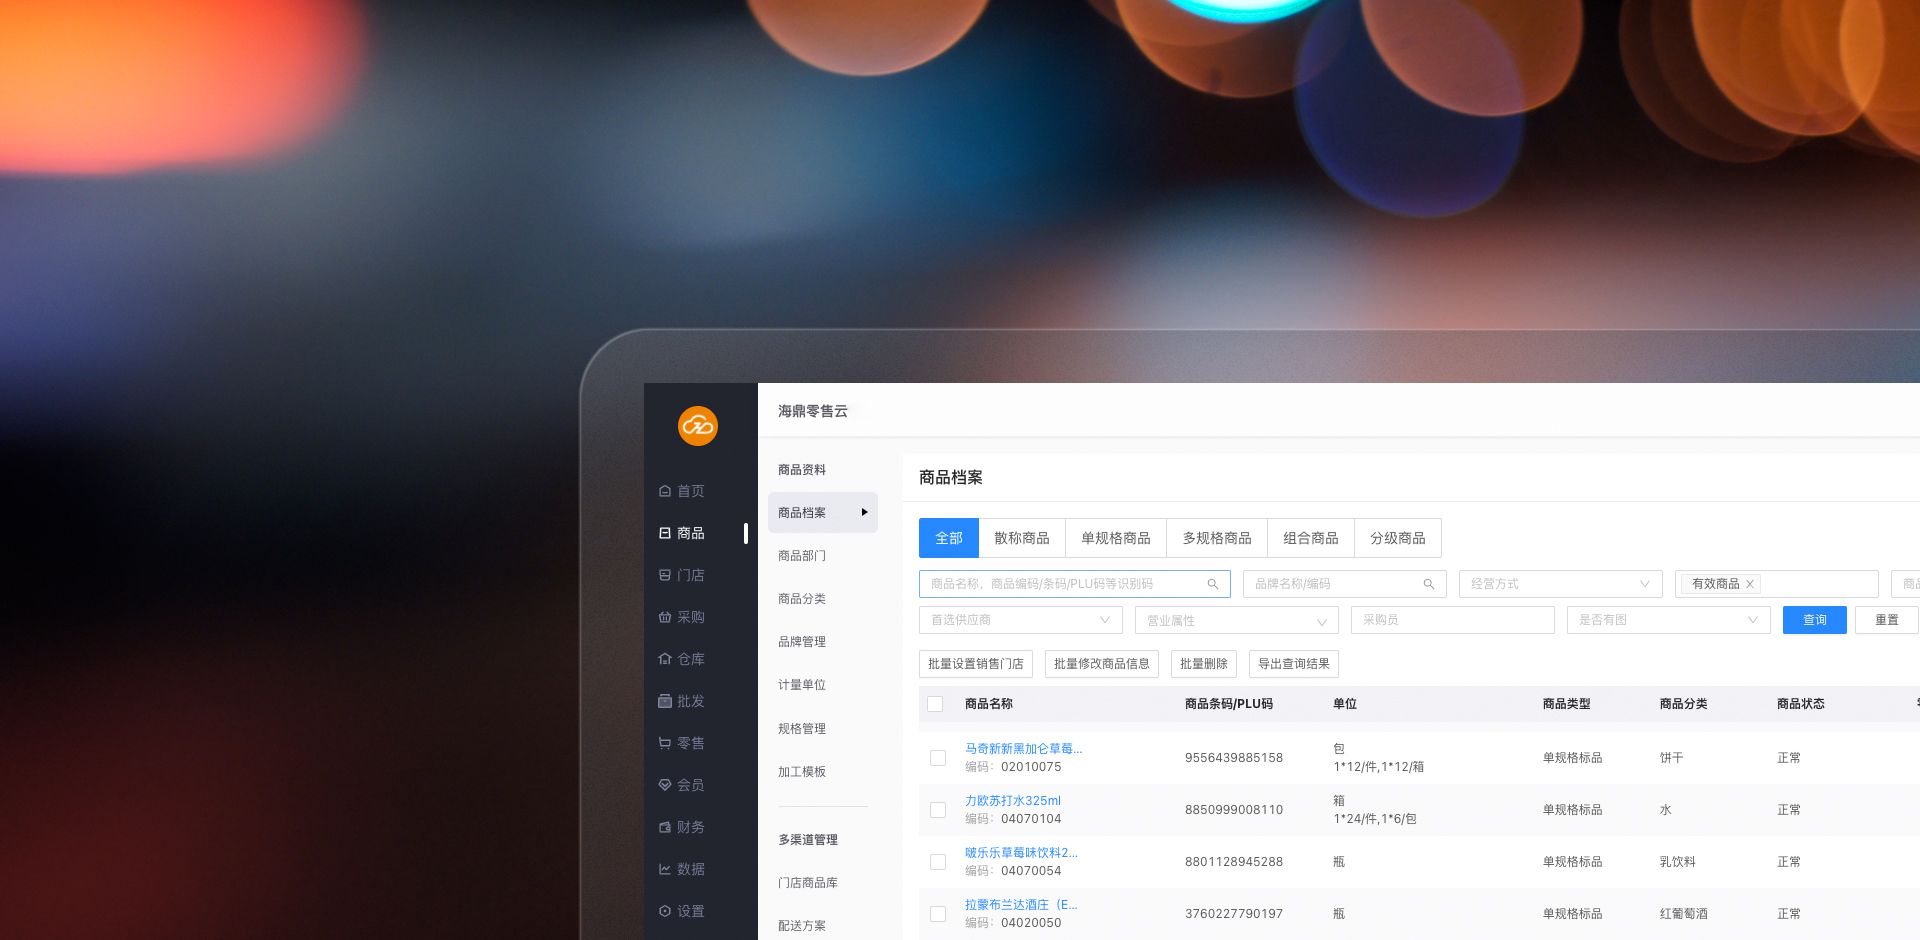Screen dimensions: 1920x940
Task: Switch to the 组合商品 tab
Action: click(x=1311, y=538)
